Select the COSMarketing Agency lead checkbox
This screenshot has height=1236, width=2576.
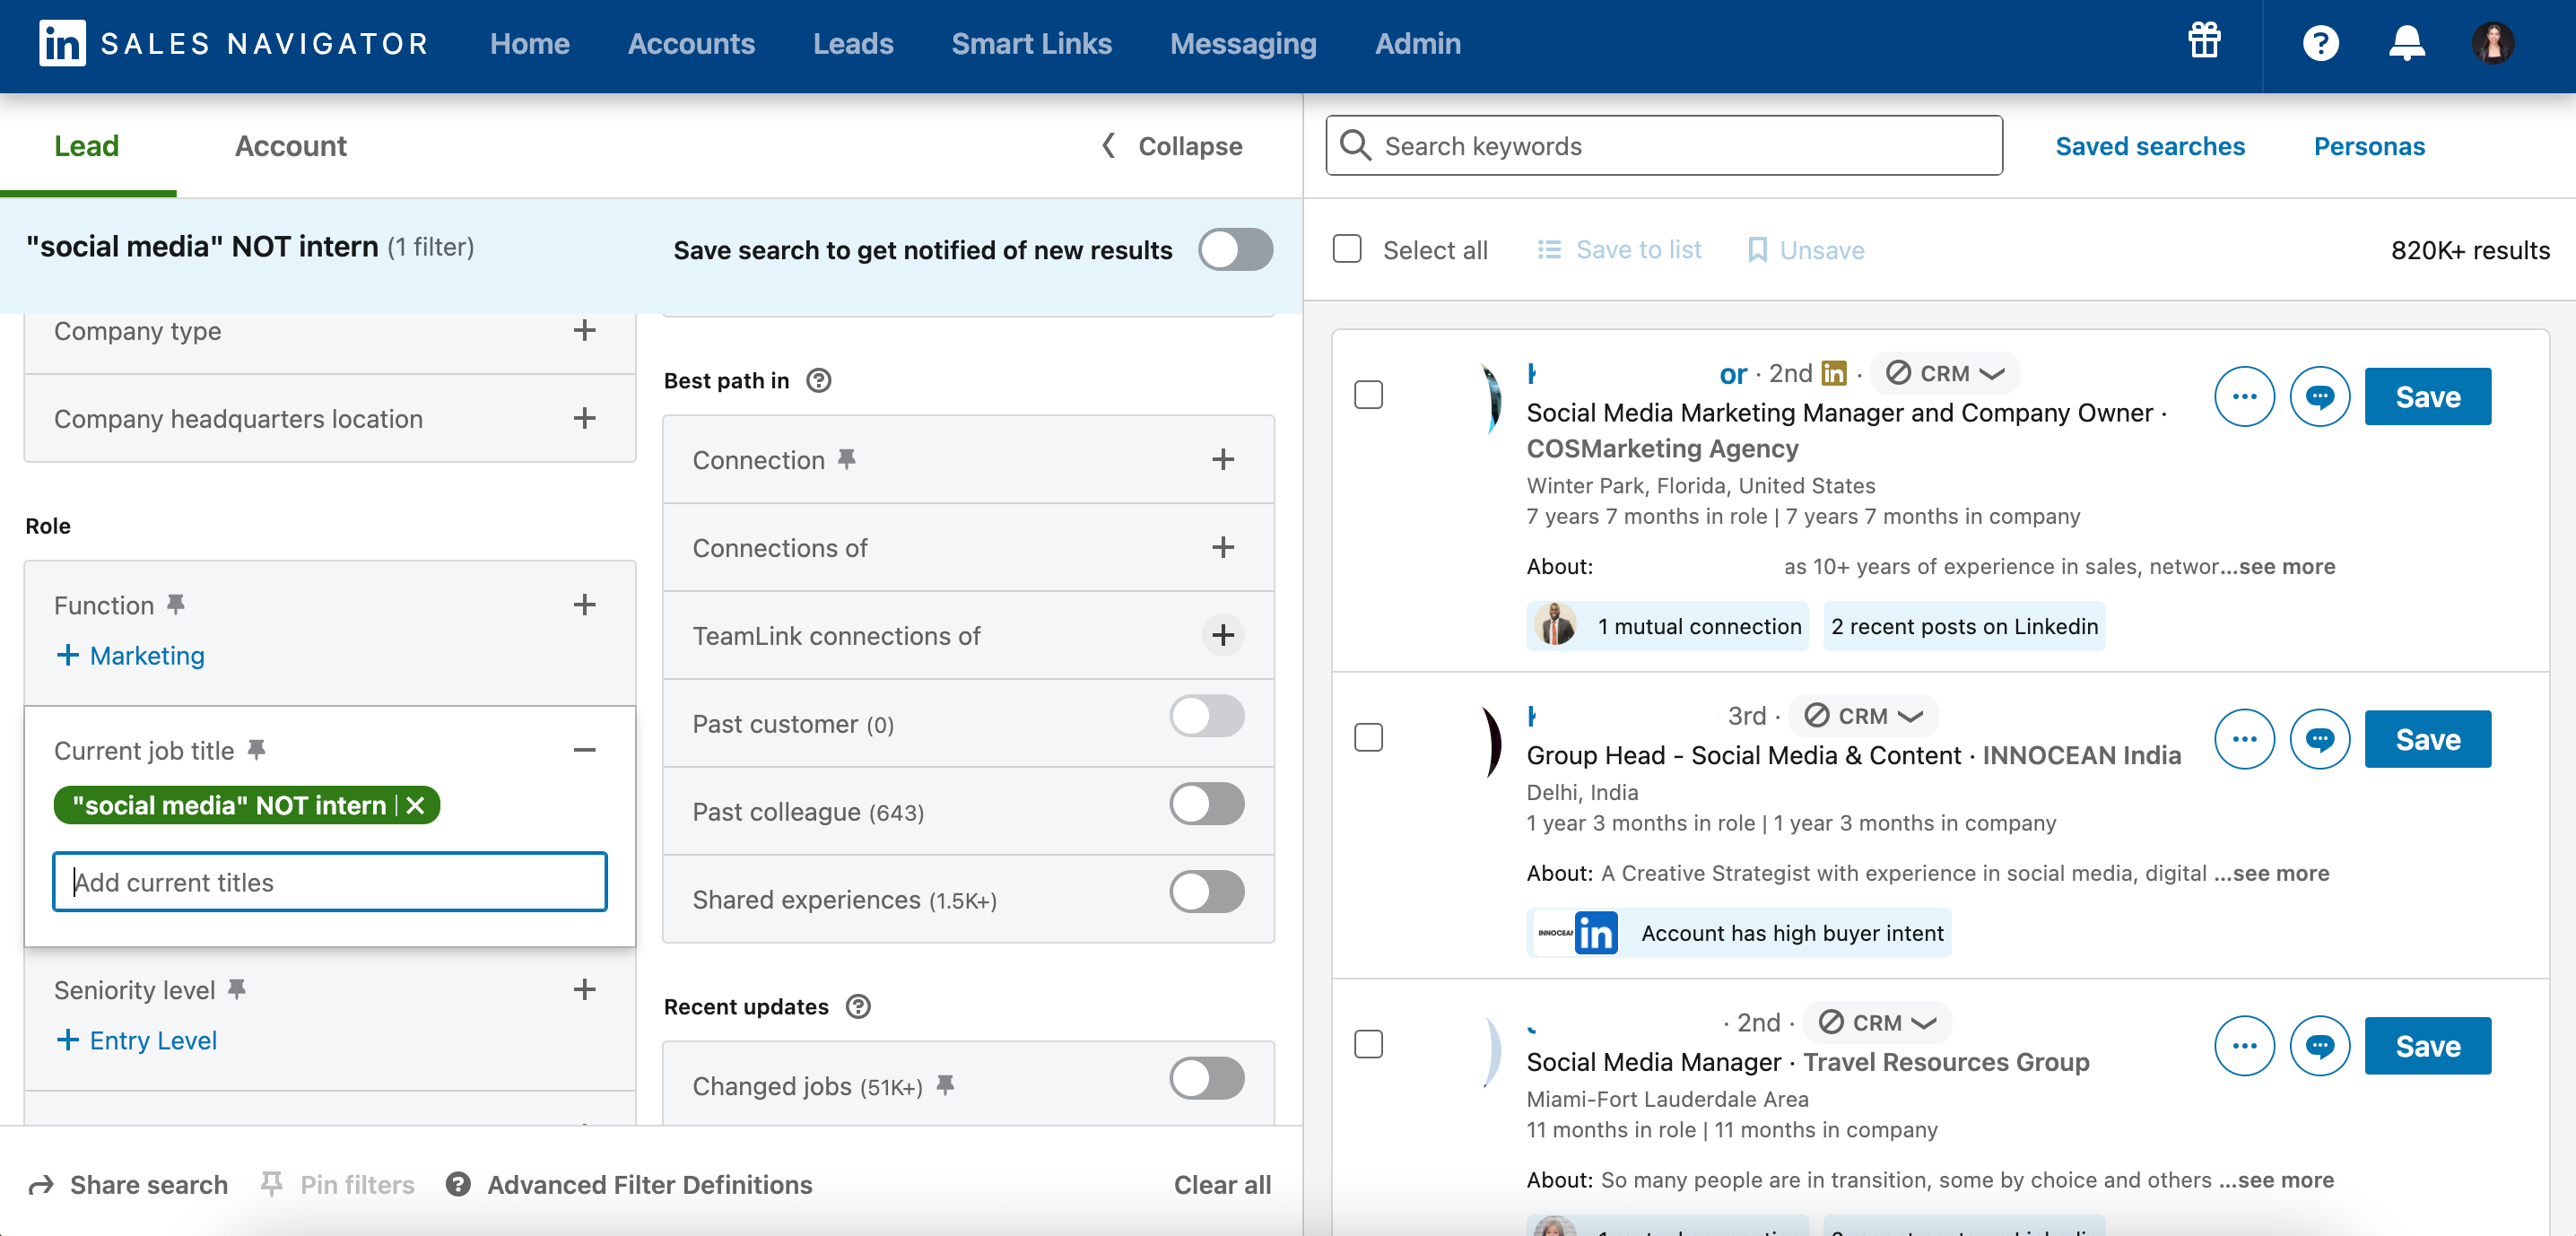click(1368, 394)
